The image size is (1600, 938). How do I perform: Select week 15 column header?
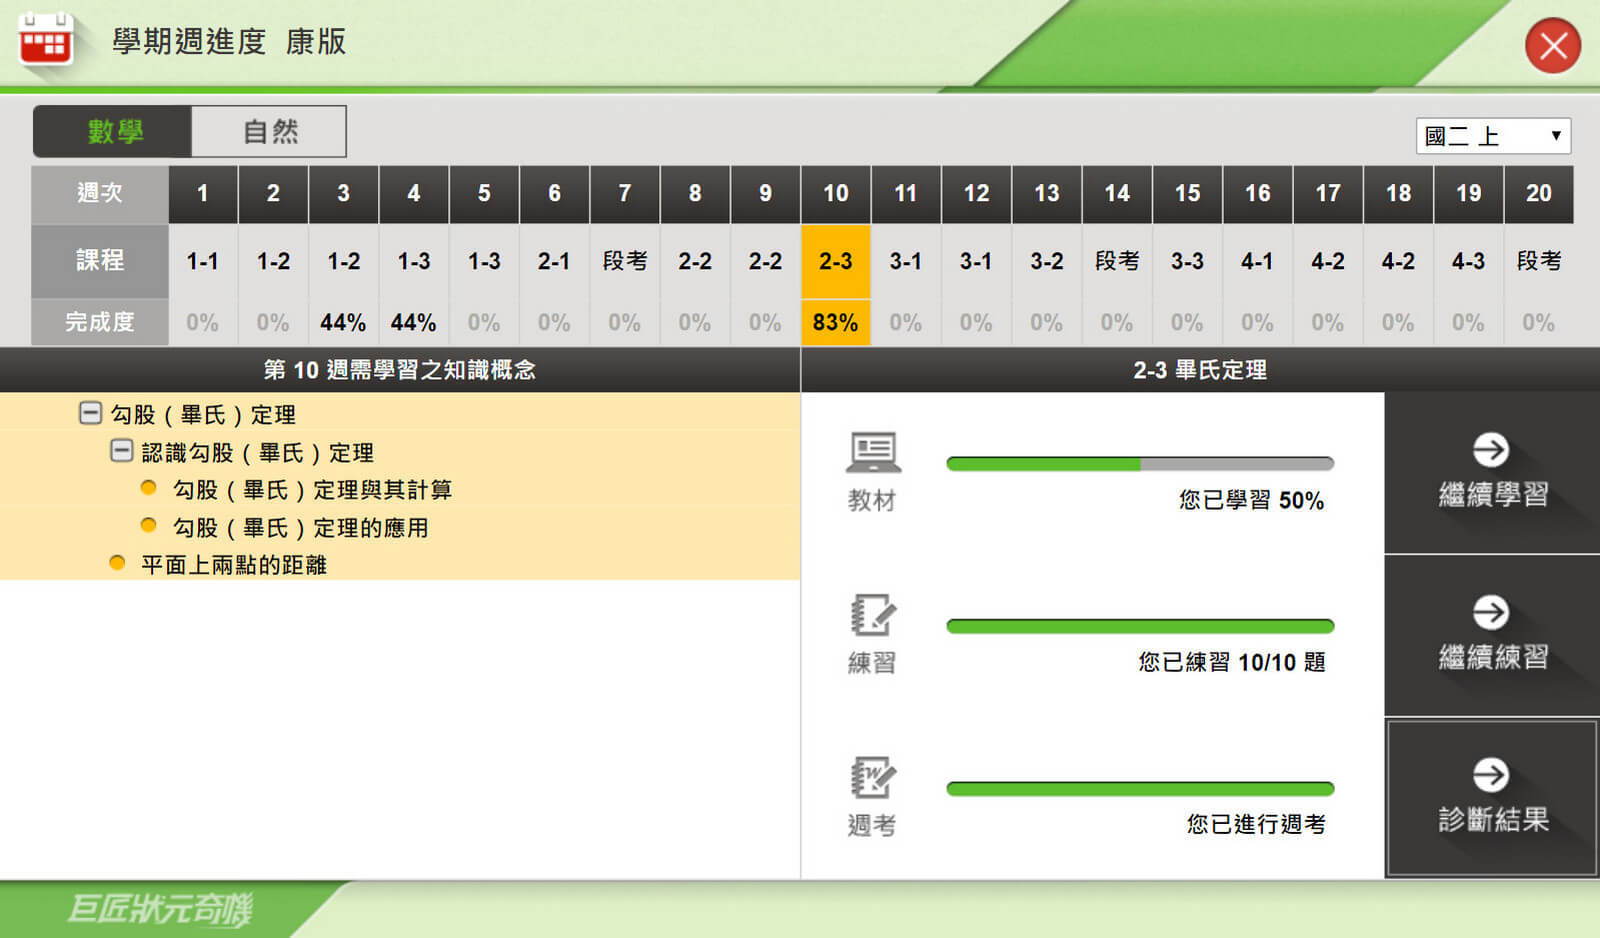(1187, 194)
